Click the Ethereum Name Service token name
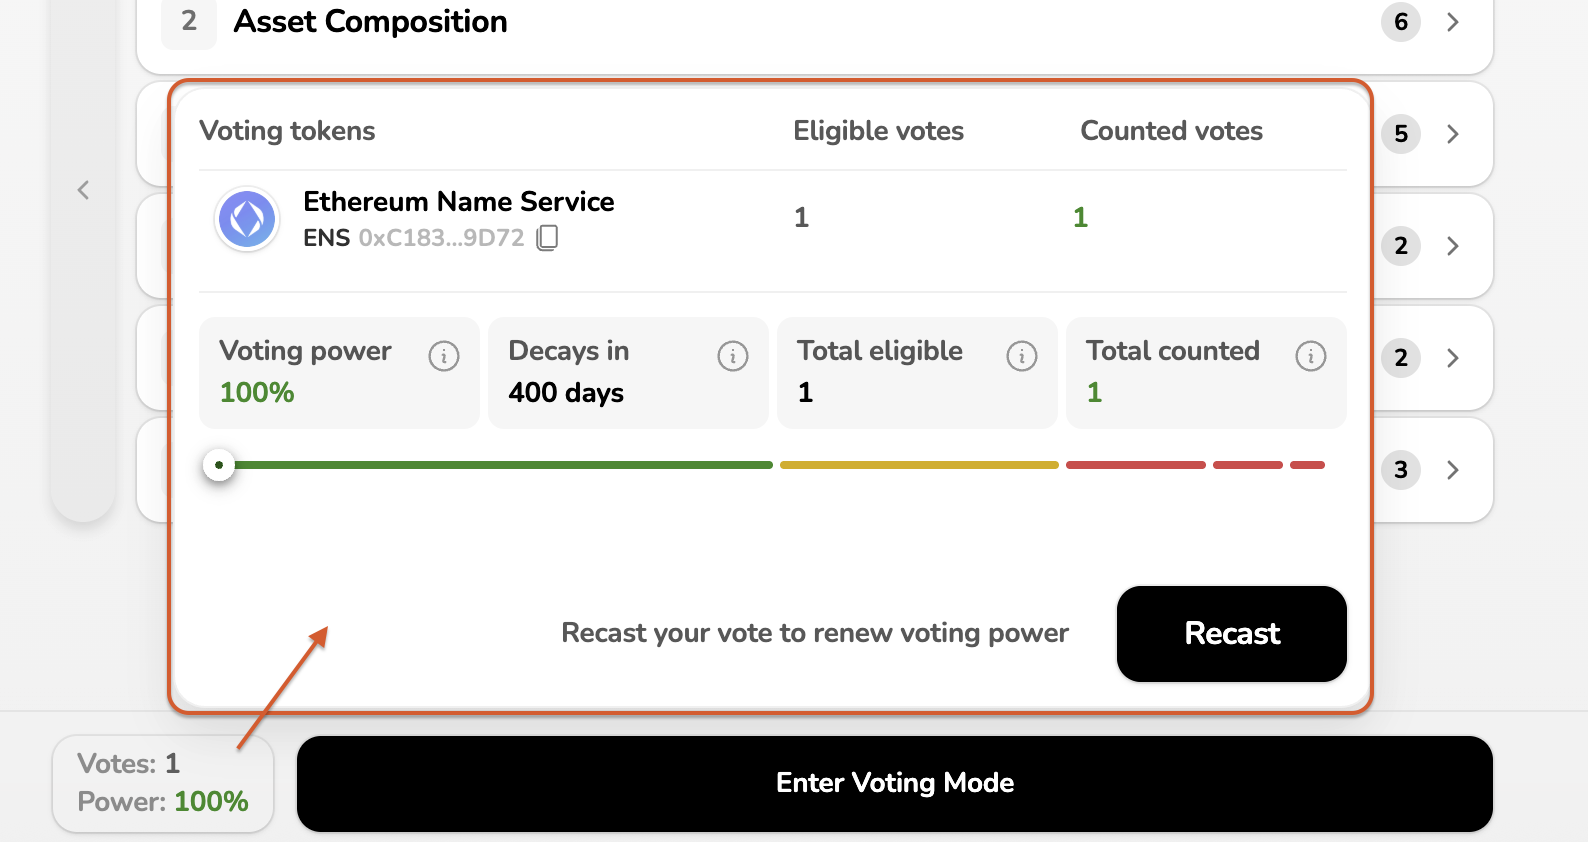The image size is (1588, 842). 458,202
